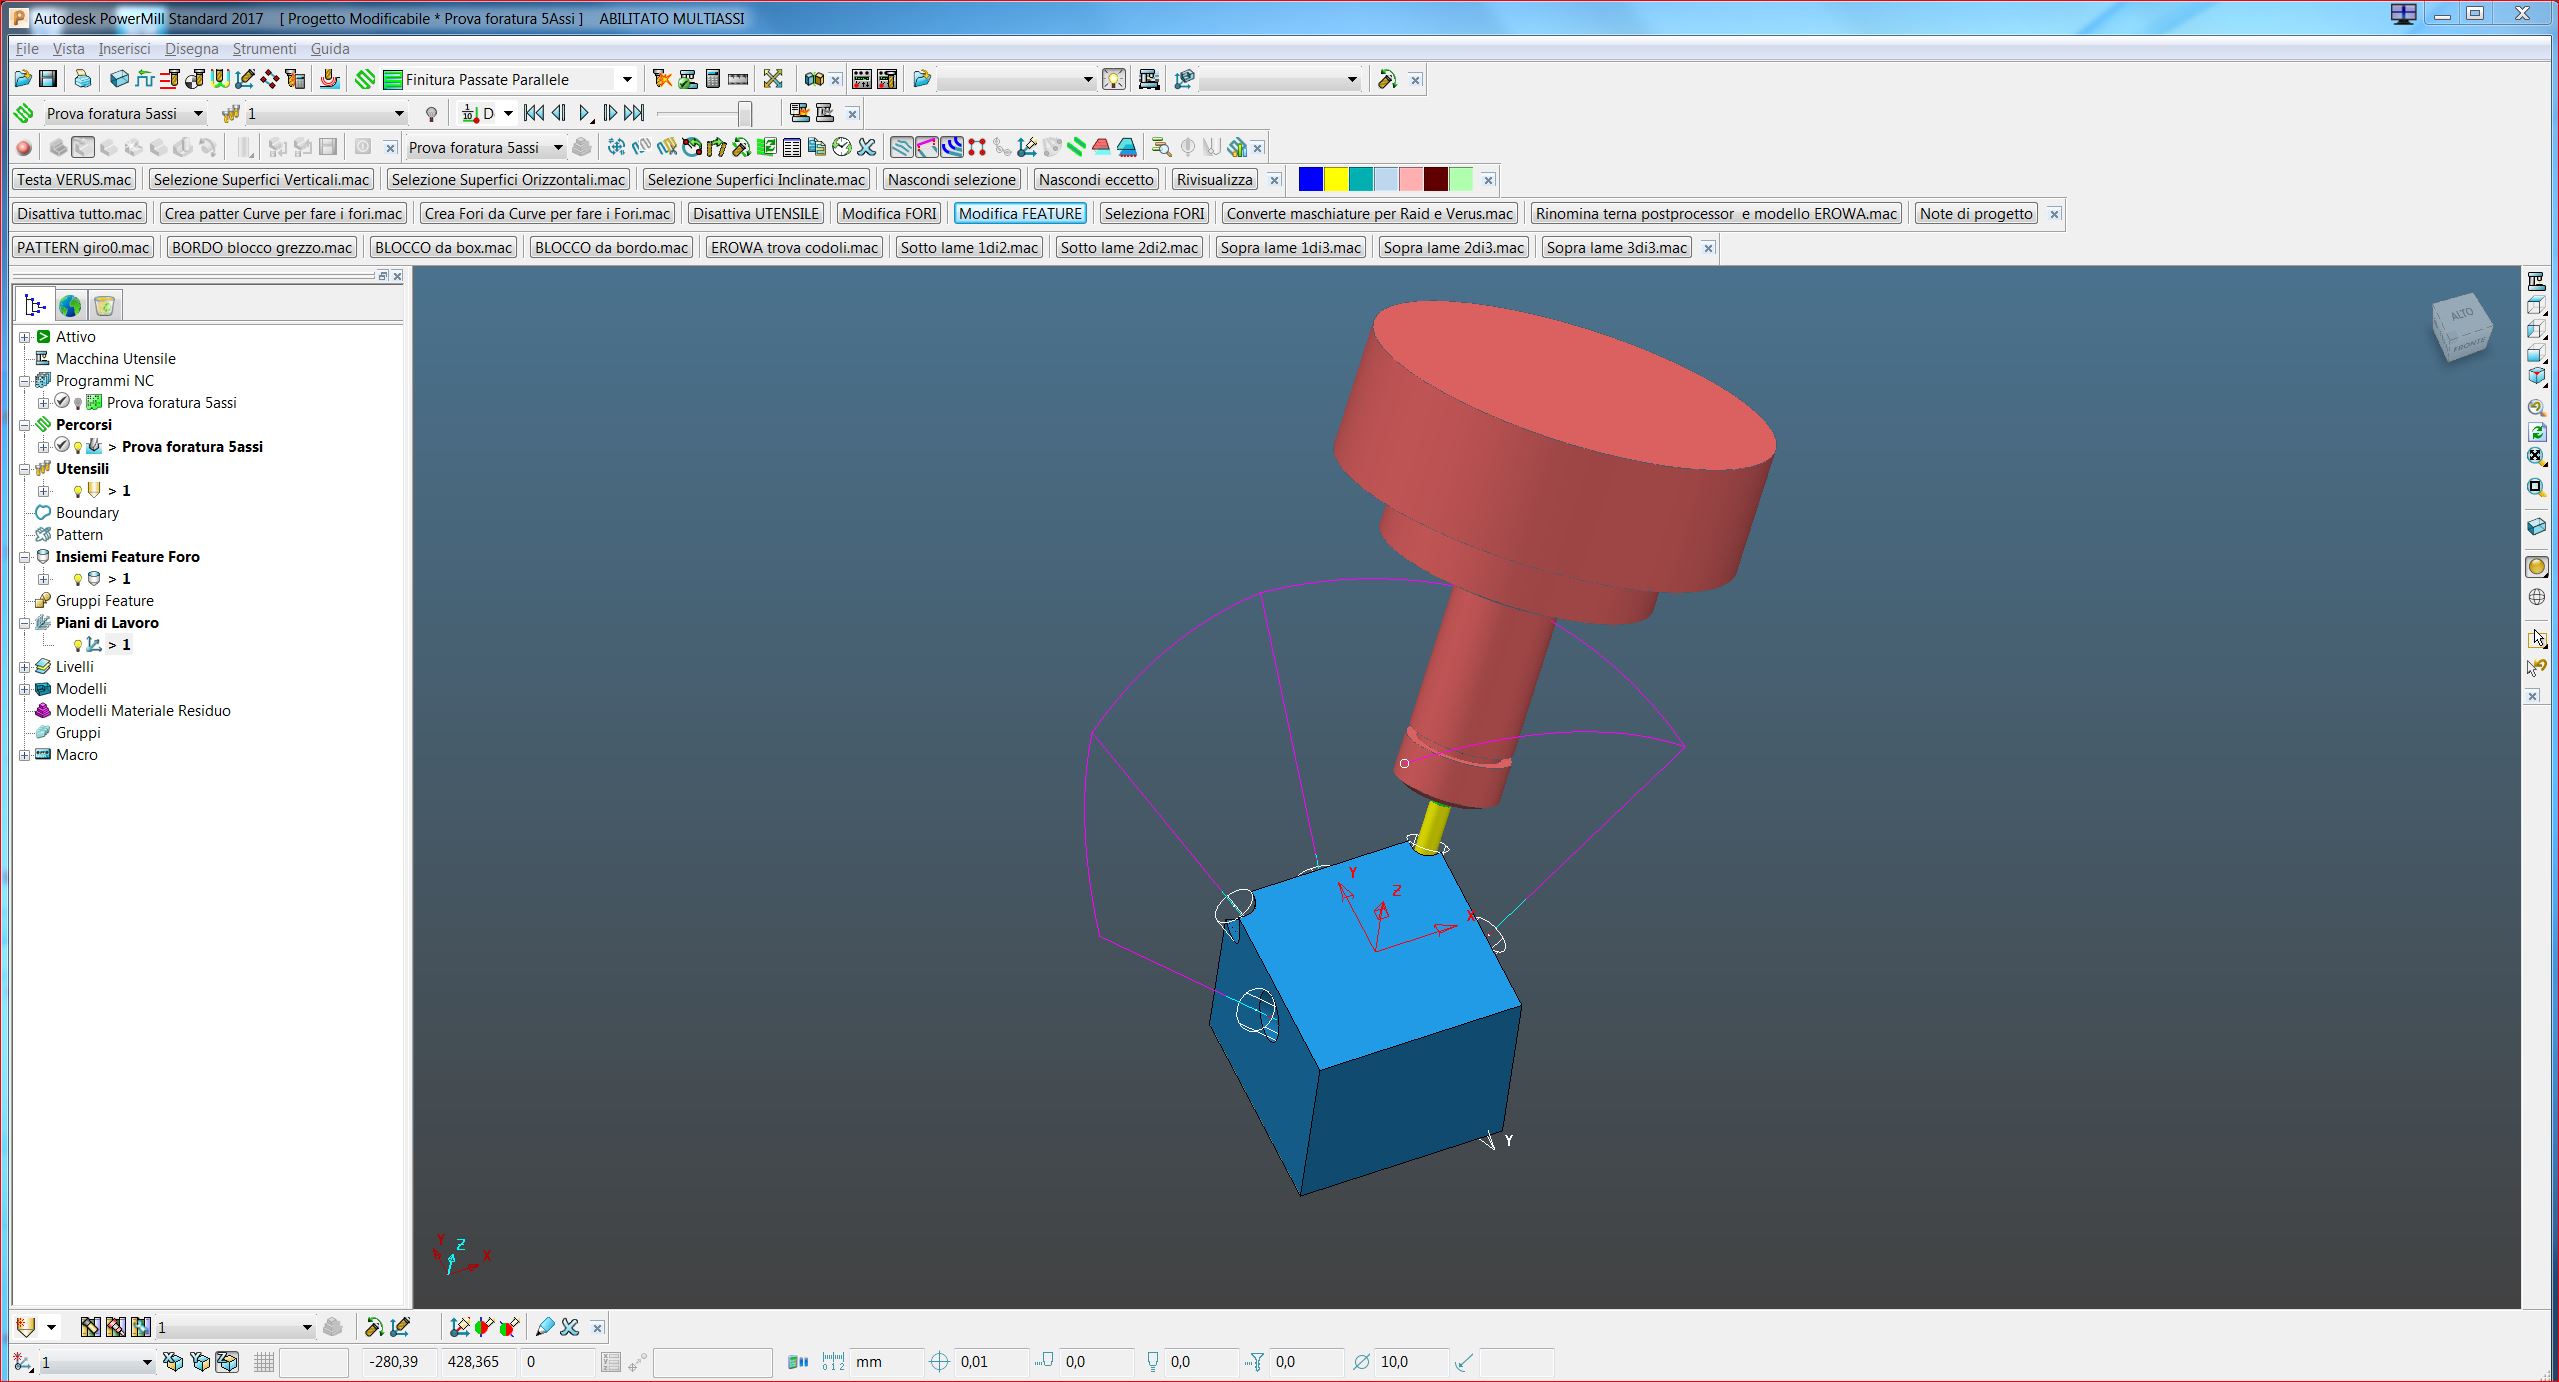The width and height of the screenshot is (2559, 1382).
Task: Open the Strumenti menu
Action: (263, 48)
